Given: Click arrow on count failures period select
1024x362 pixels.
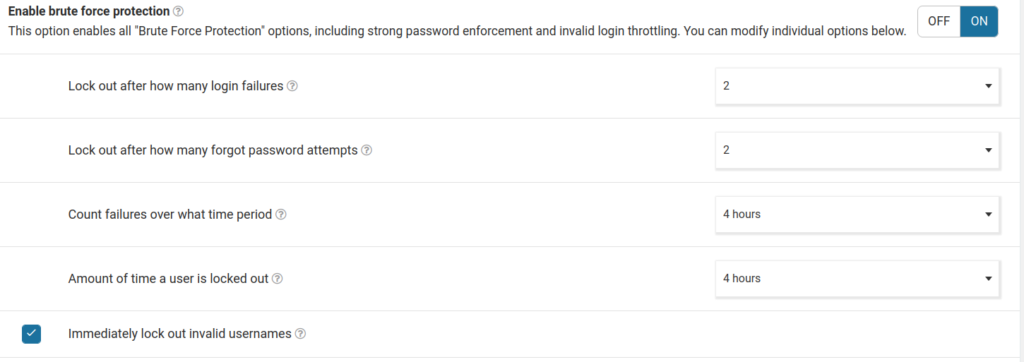Looking at the screenshot, I should coord(988,214).
